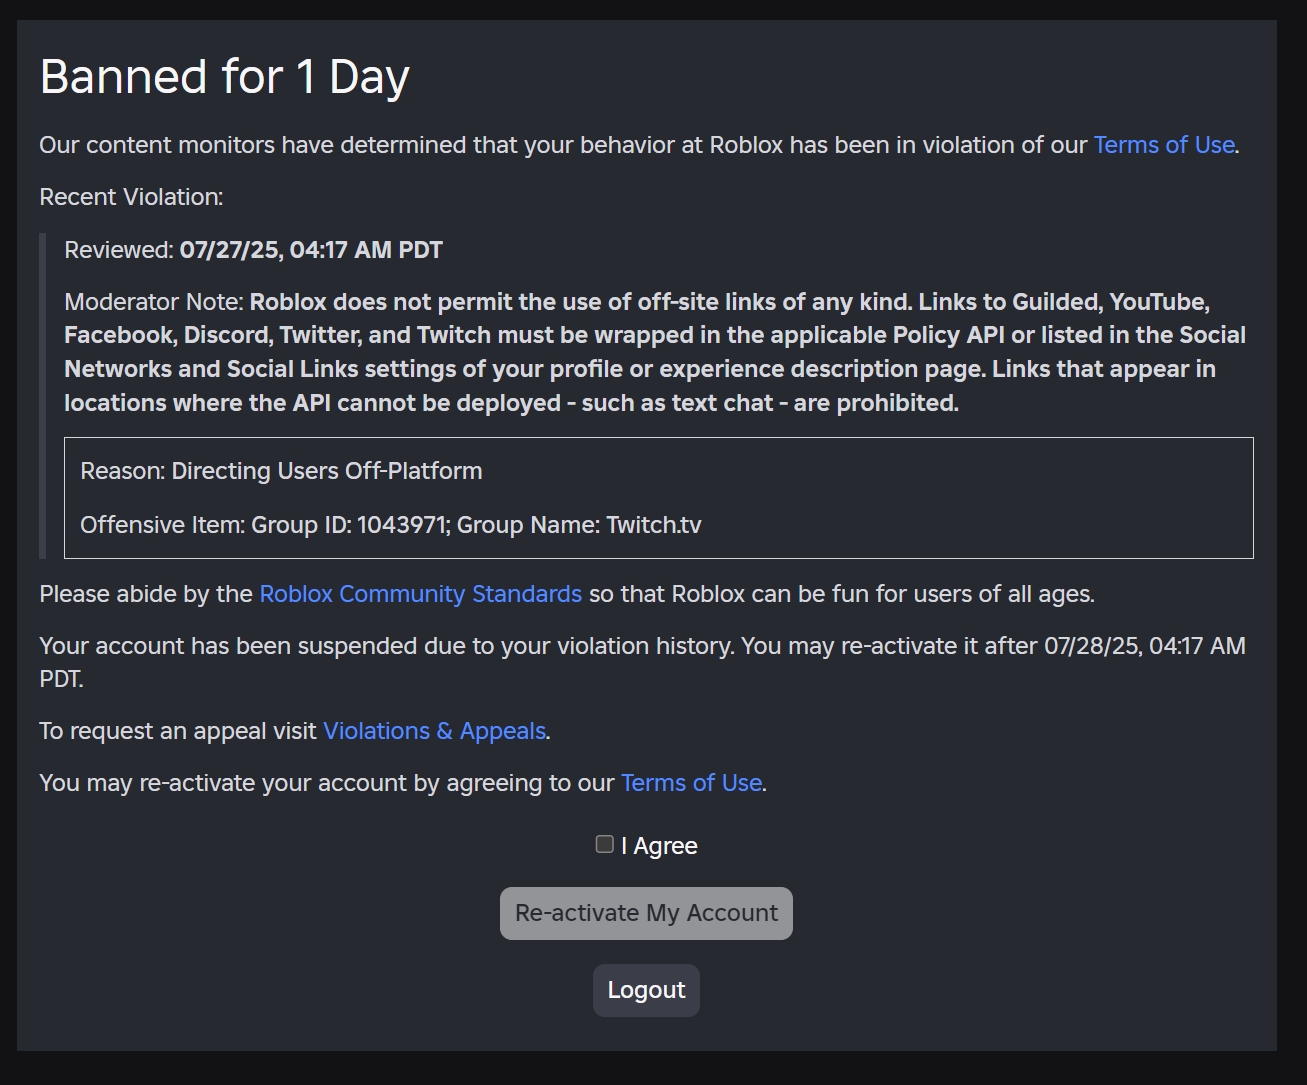Click the Reason: Directing Users Off-Platform line
This screenshot has width=1307, height=1085.
tap(281, 471)
